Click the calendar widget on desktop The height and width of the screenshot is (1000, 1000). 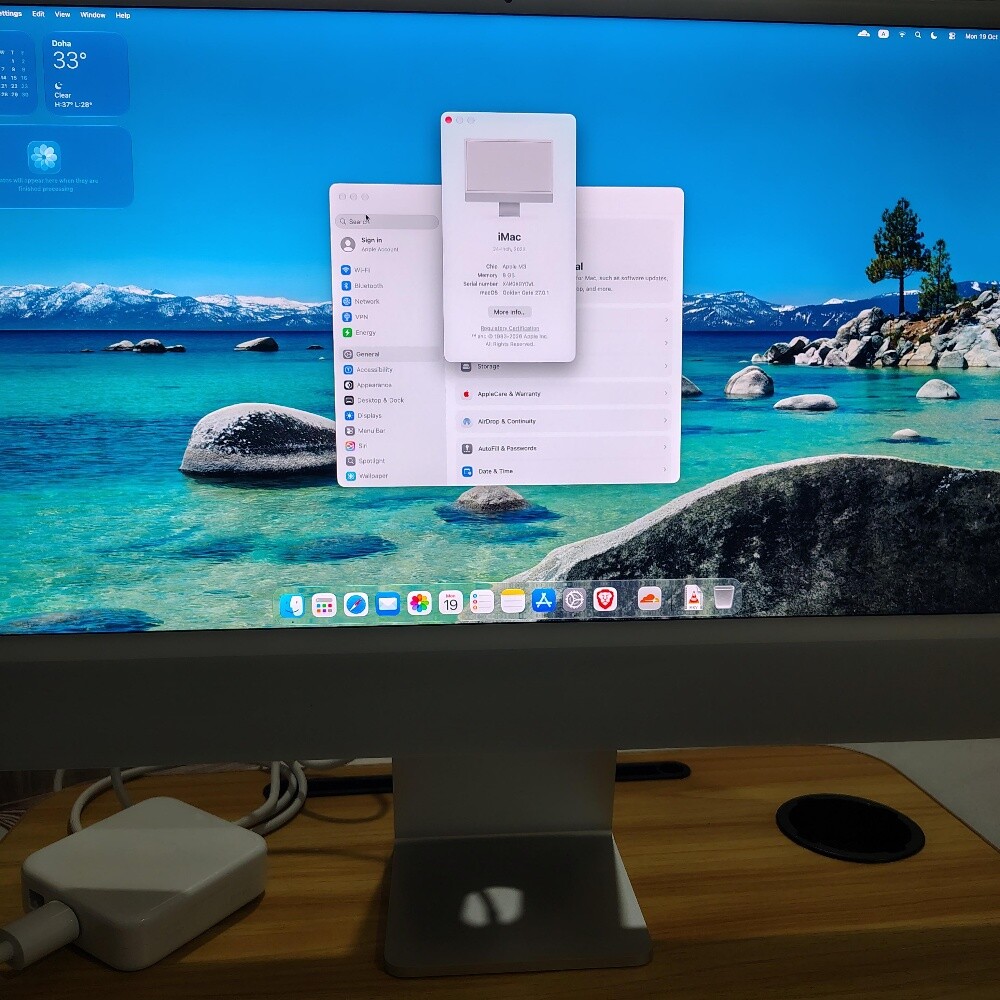tap(17, 72)
